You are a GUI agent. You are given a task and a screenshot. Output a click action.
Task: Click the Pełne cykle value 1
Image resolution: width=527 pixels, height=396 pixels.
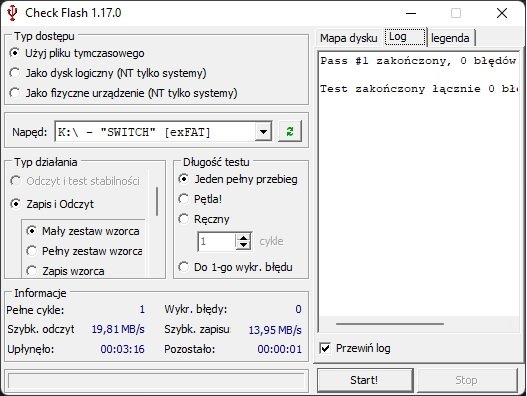[x=142, y=309]
